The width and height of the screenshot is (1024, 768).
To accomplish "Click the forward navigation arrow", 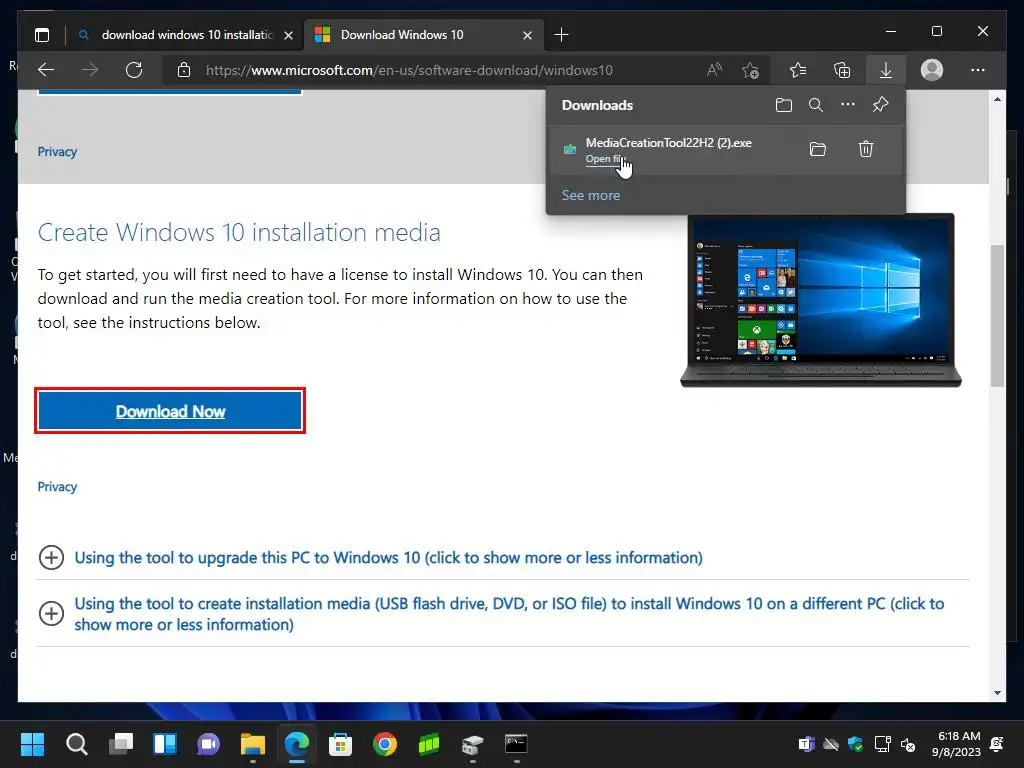I will [x=90, y=70].
